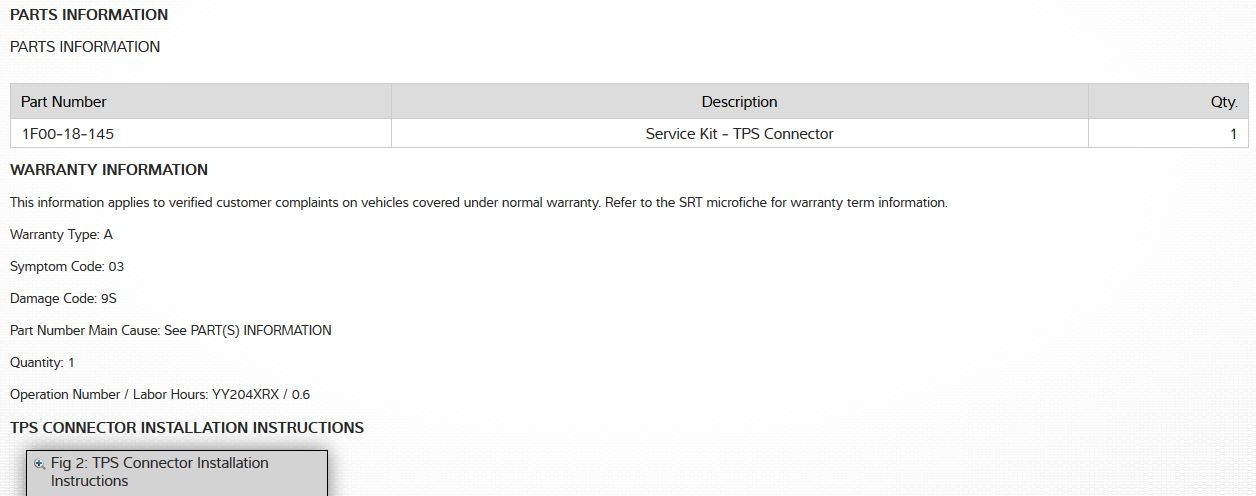Click the Part Number column header
1256x496 pixels.
64,102
